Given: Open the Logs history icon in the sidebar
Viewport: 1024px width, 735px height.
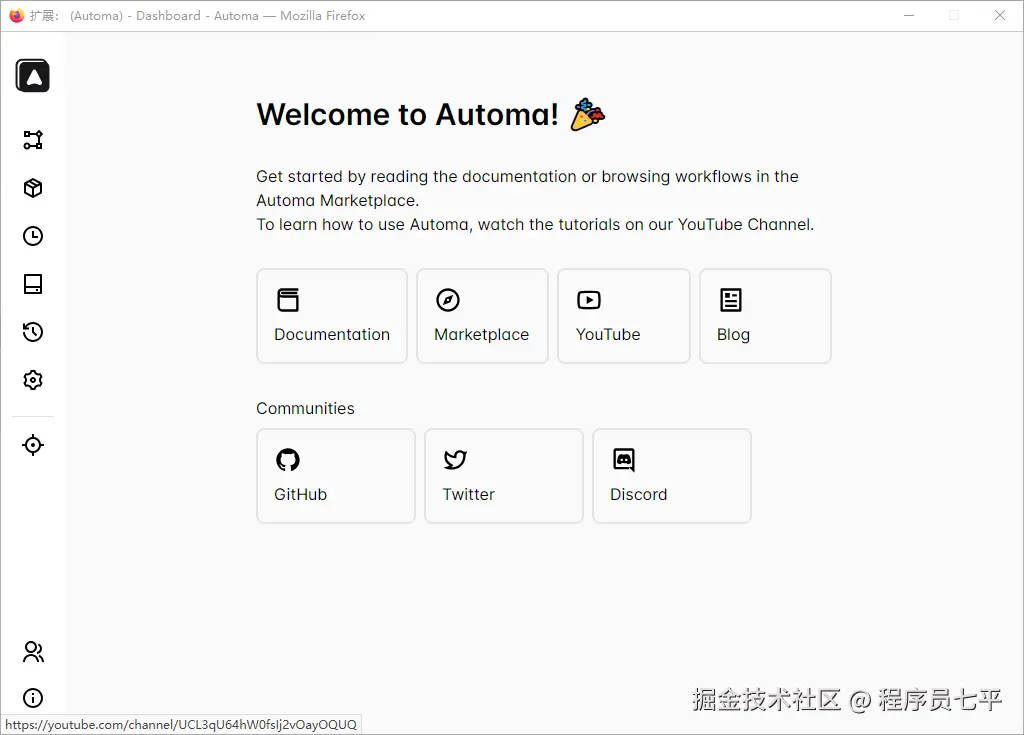Looking at the screenshot, I should point(33,332).
